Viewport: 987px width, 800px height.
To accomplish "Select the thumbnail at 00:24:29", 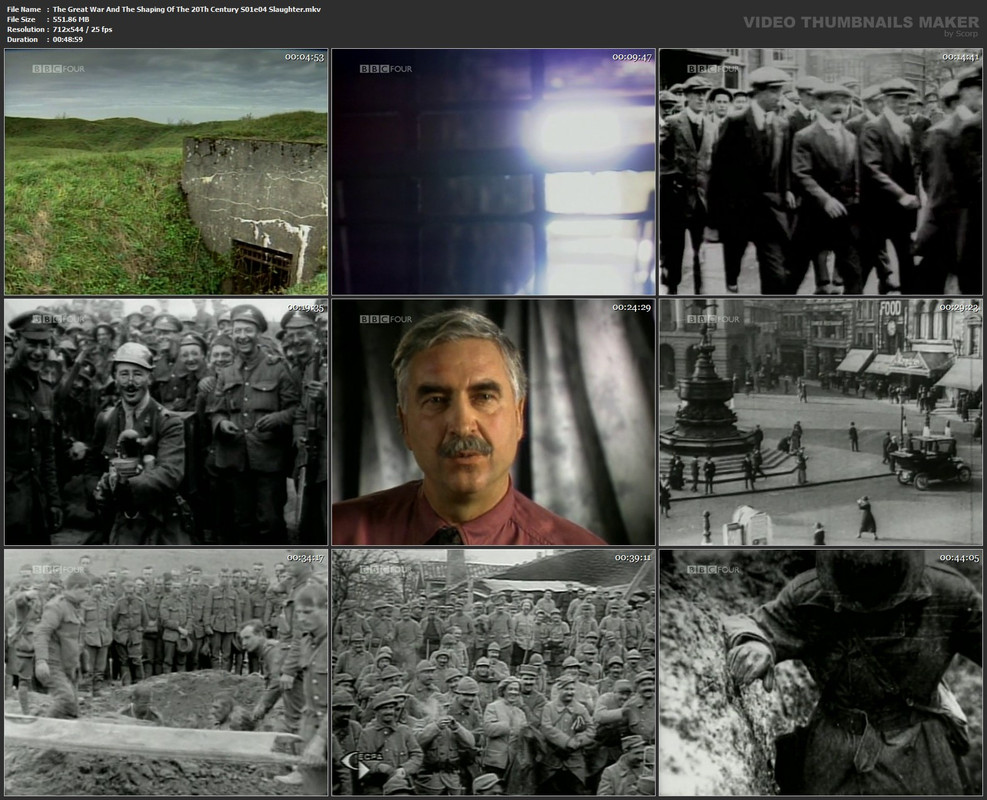I will click(x=494, y=422).
